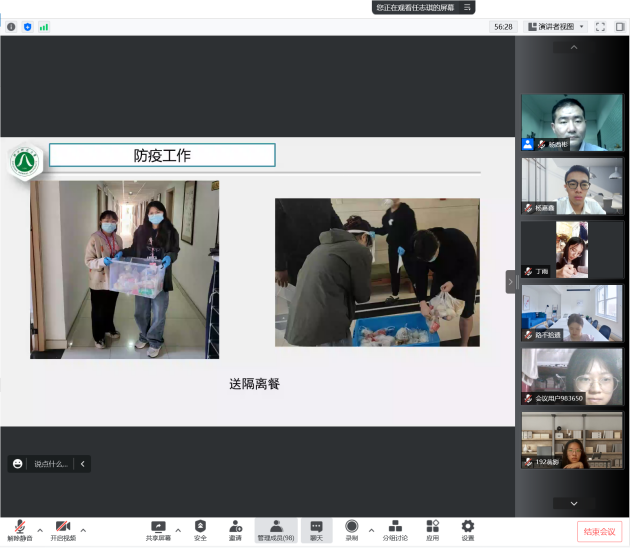Collapse the participant video strip
The width and height of the screenshot is (630, 548).
point(511,282)
